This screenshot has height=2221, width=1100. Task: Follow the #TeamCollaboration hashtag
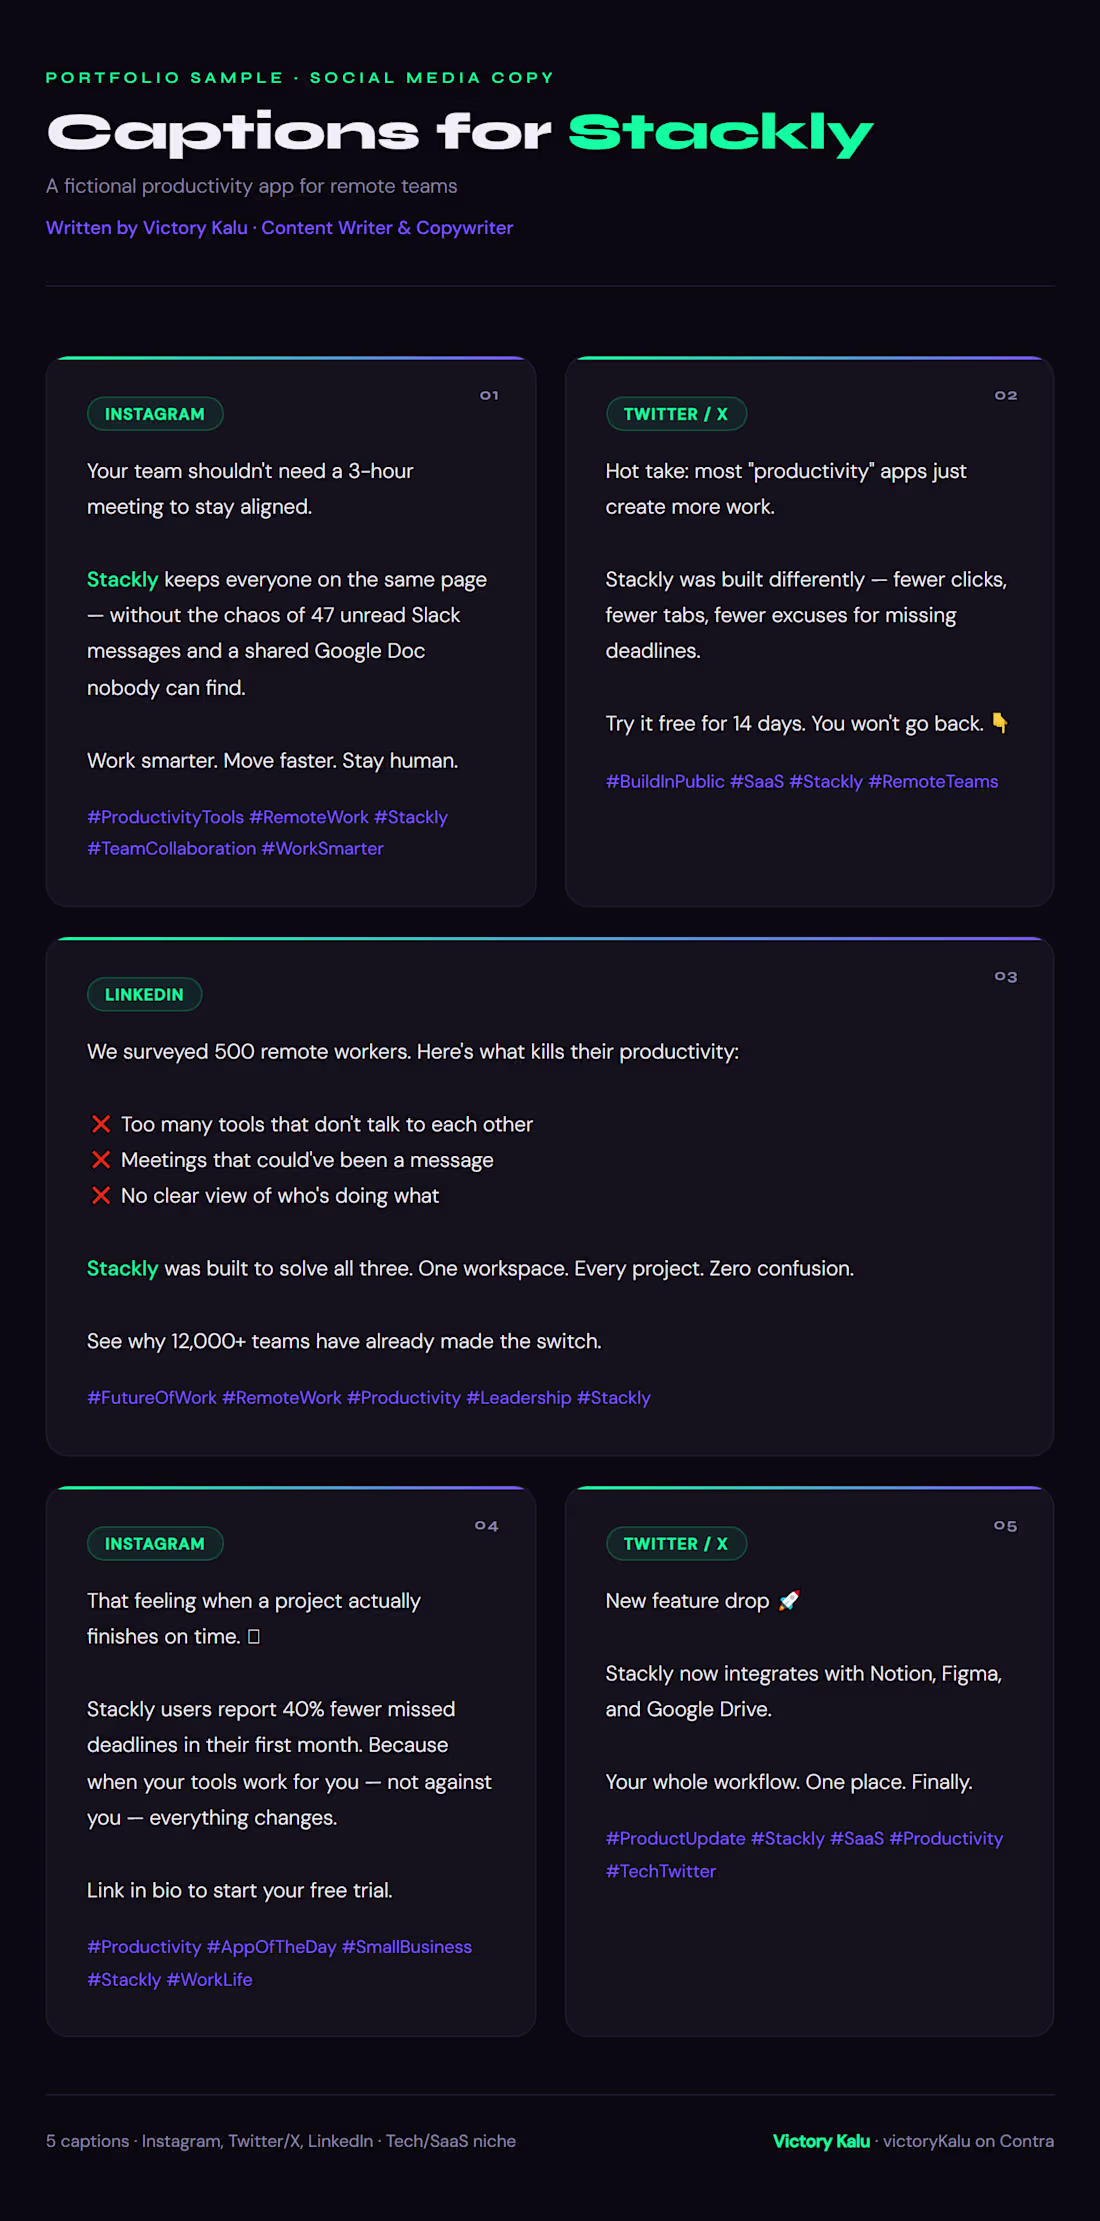click(171, 848)
